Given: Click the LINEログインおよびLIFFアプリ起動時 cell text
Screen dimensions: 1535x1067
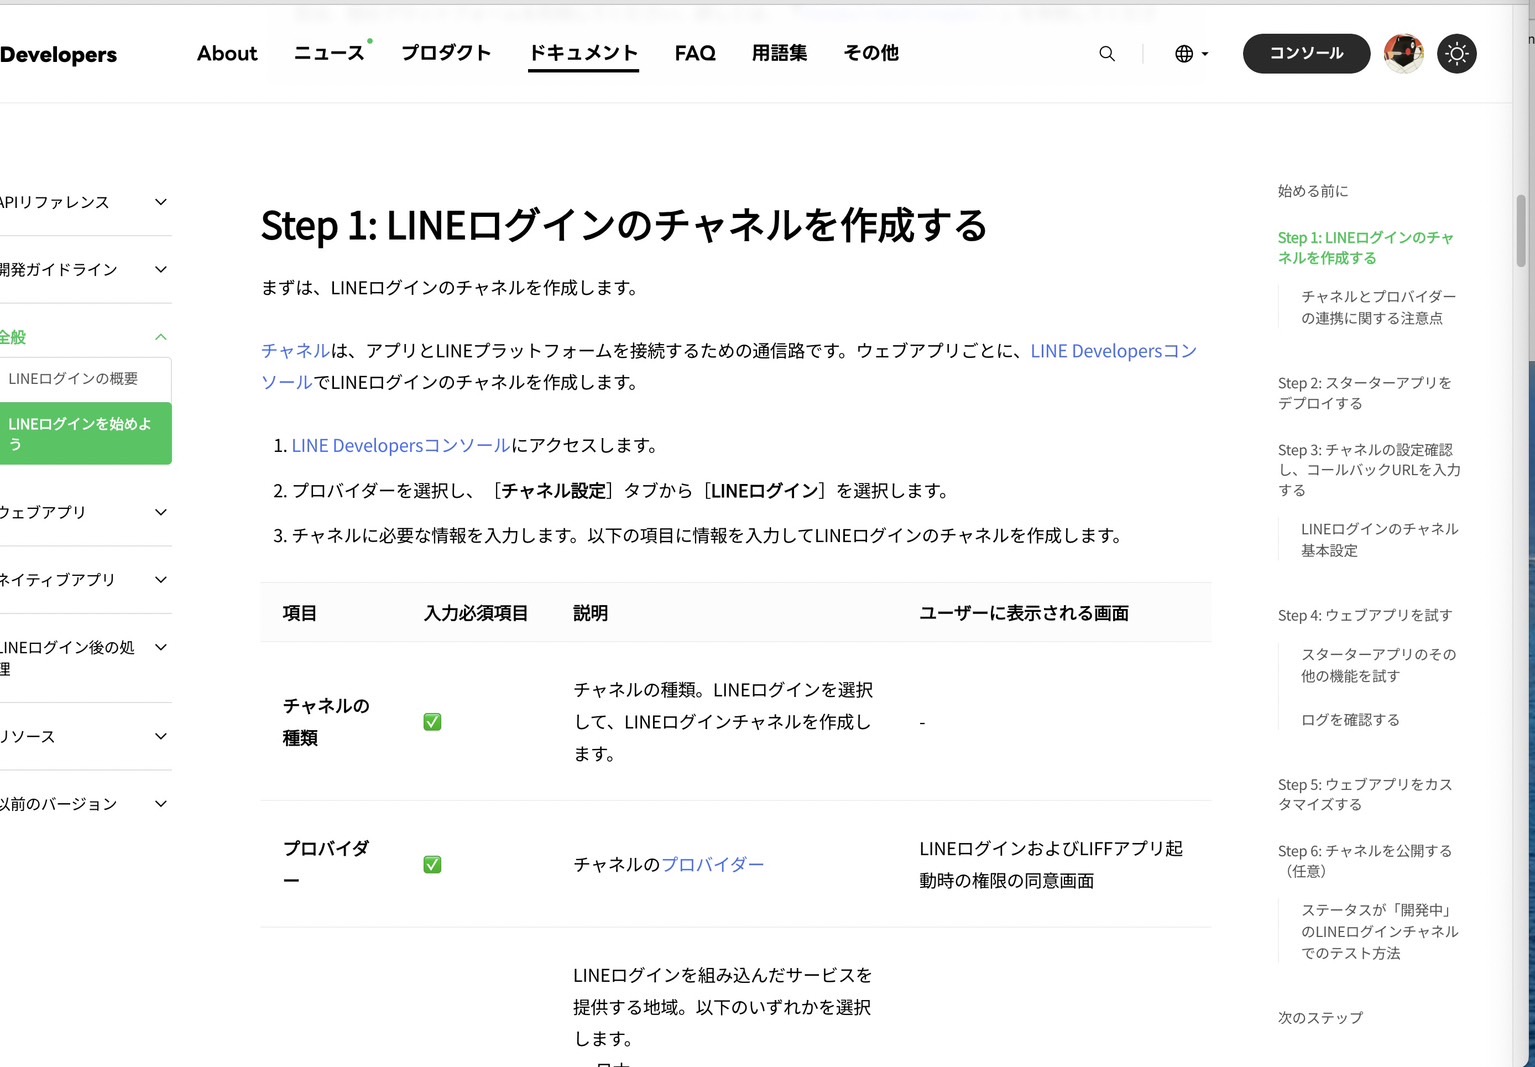Looking at the screenshot, I should 1051,865.
